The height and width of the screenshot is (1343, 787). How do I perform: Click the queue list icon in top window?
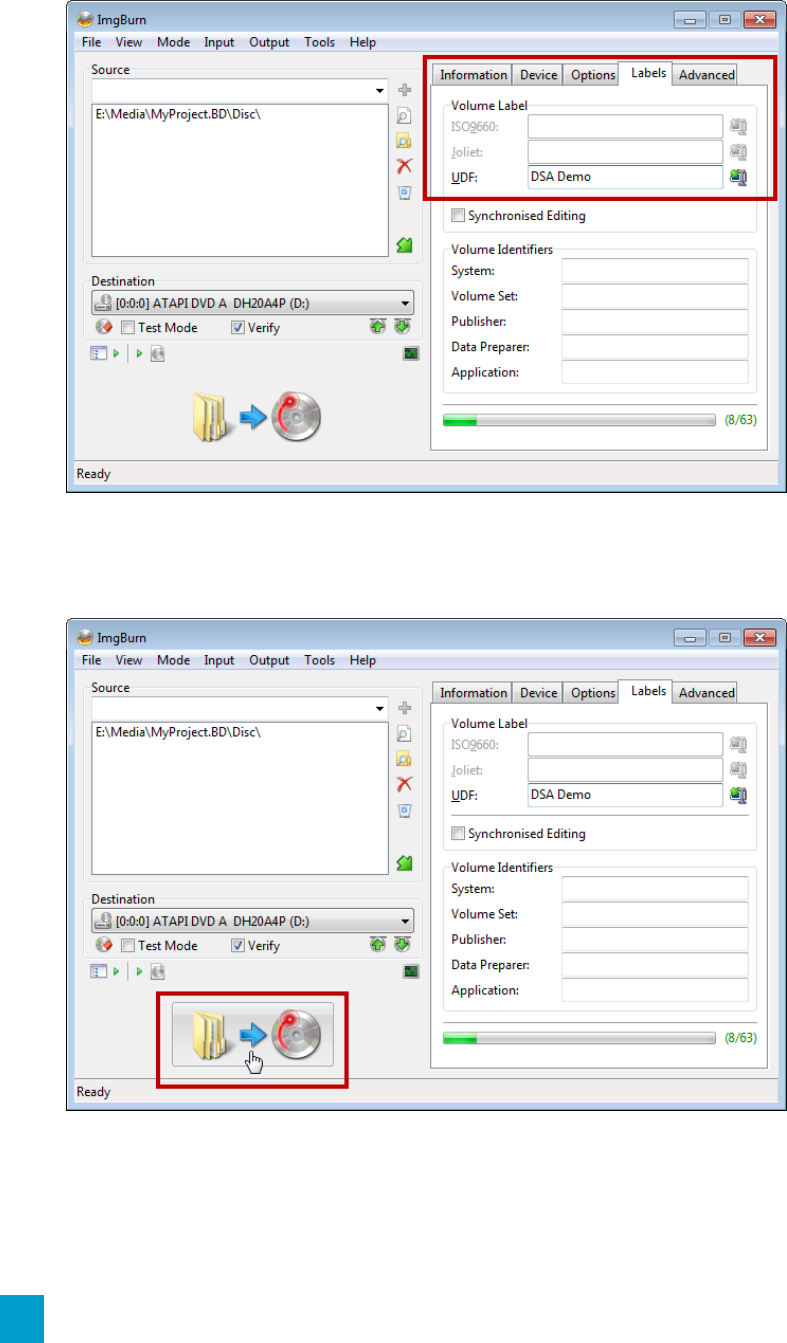[99, 353]
